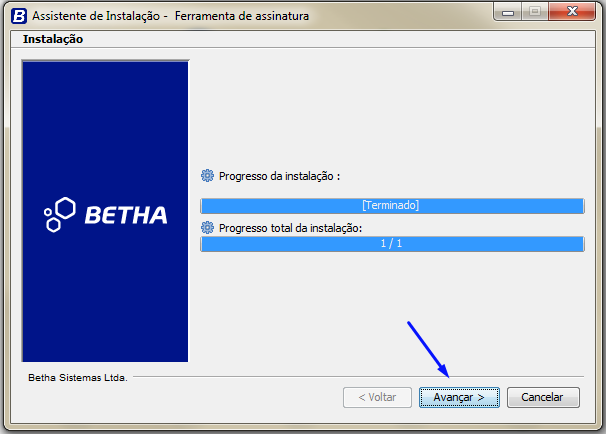The width and height of the screenshot is (606, 434).
Task: Click the dark blue Betha side banner
Action: pos(105,211)
